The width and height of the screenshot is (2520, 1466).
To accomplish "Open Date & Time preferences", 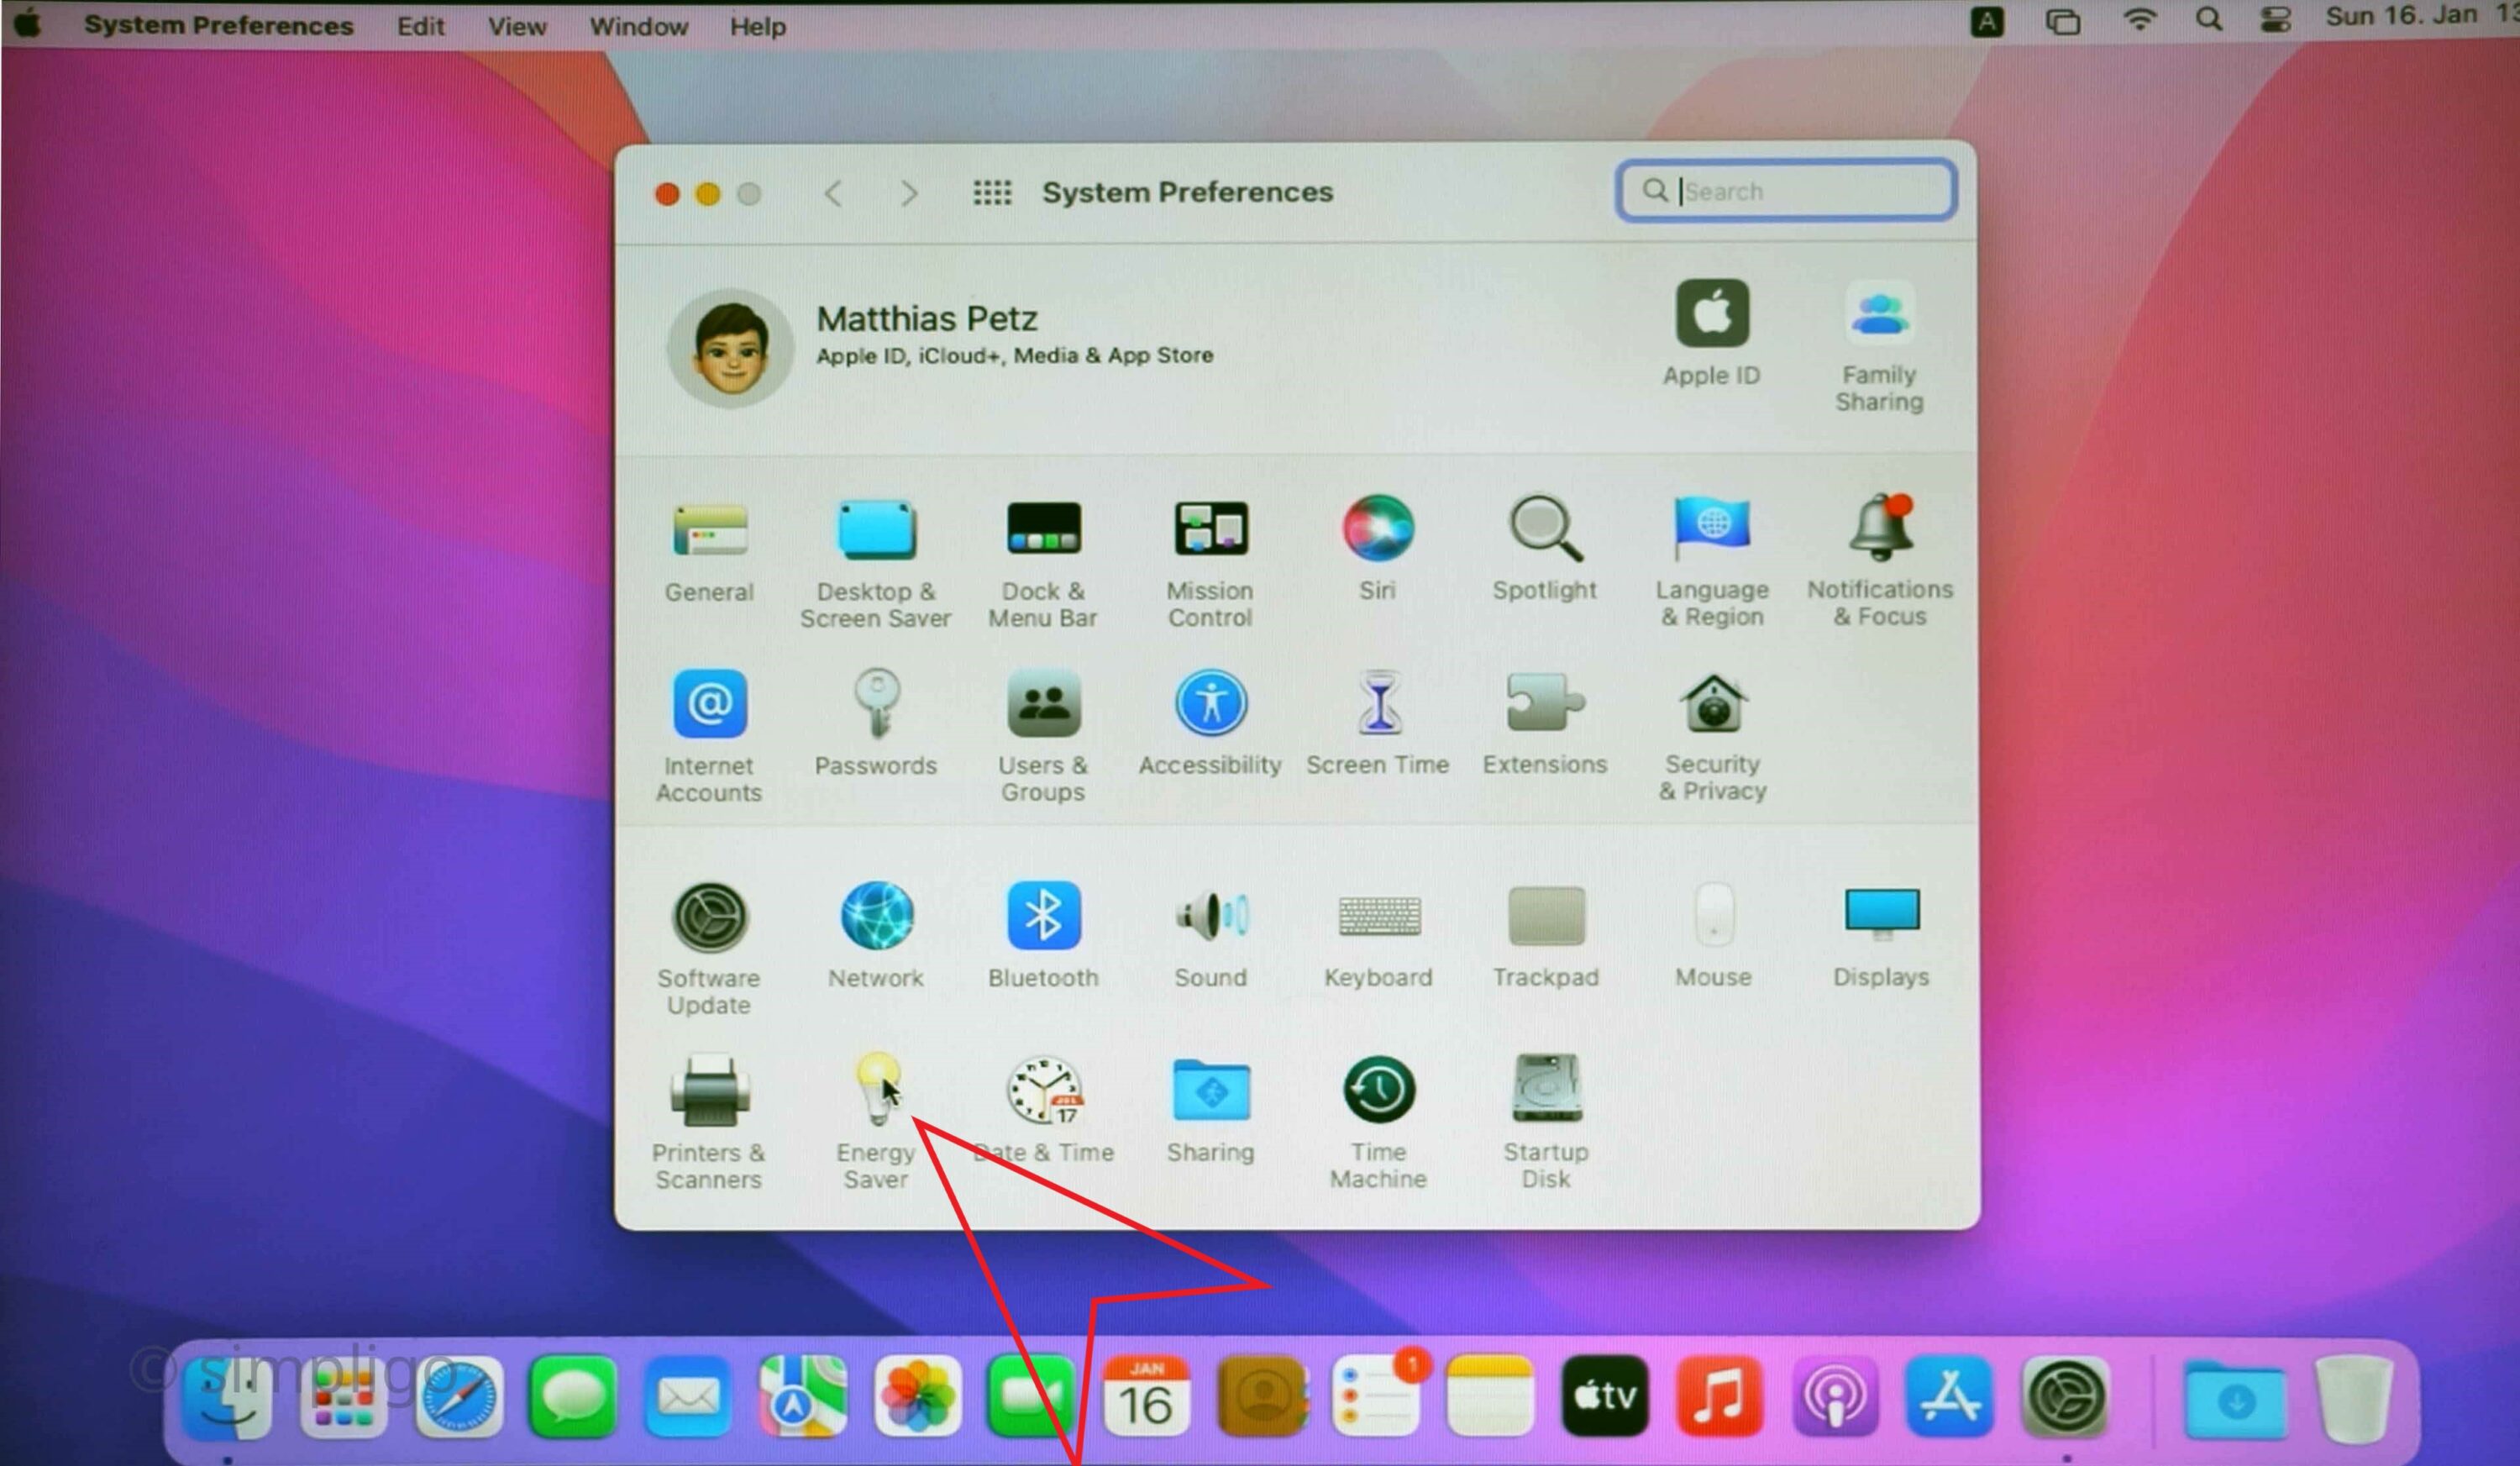I will [x=1043, y=1089].
